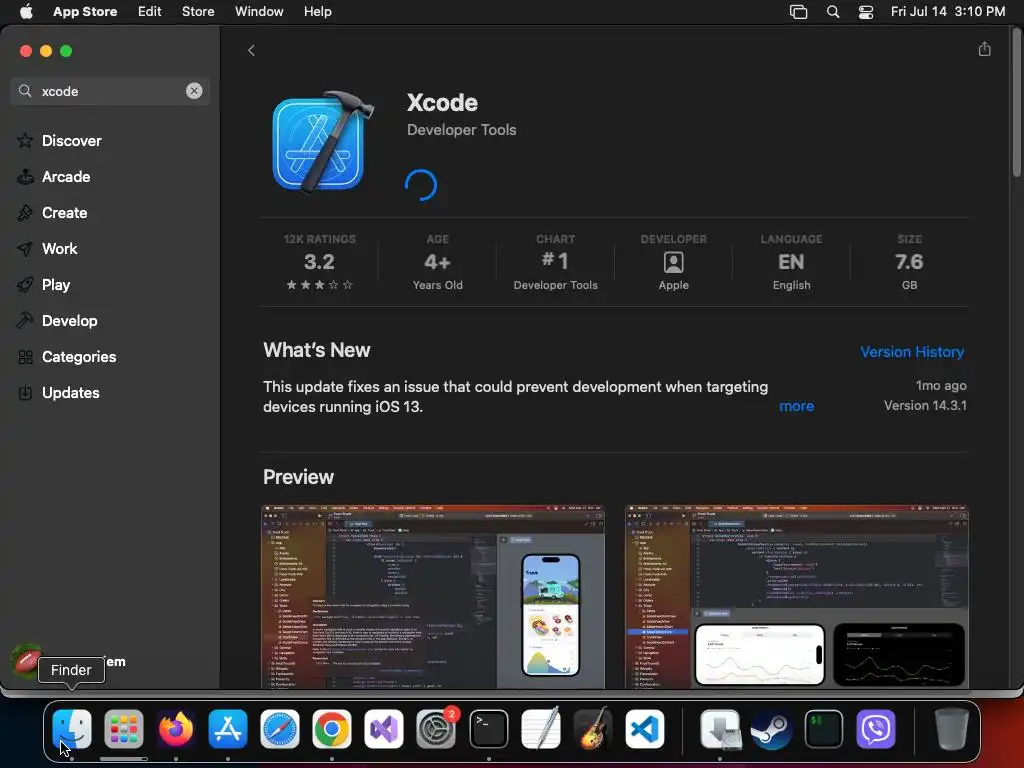The image size is (1024, 768).
Task: Click the 3.2 ratings score
Action: pyautogui.click(x=319, y=262)
